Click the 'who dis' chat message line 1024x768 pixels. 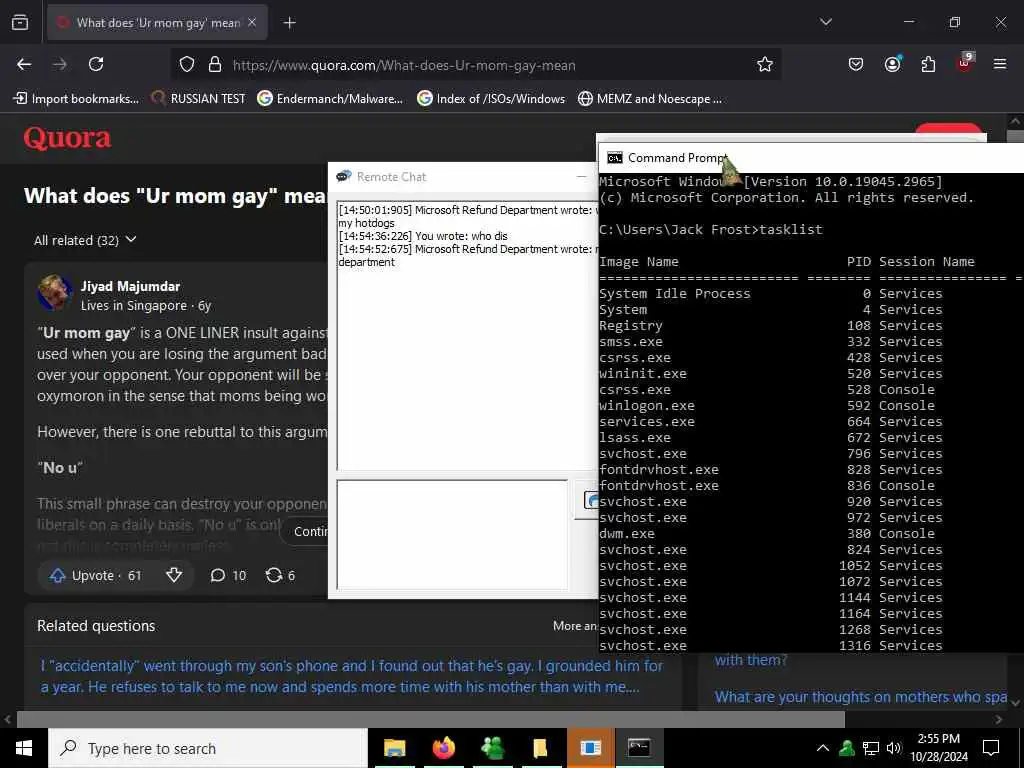click(423, 236)
